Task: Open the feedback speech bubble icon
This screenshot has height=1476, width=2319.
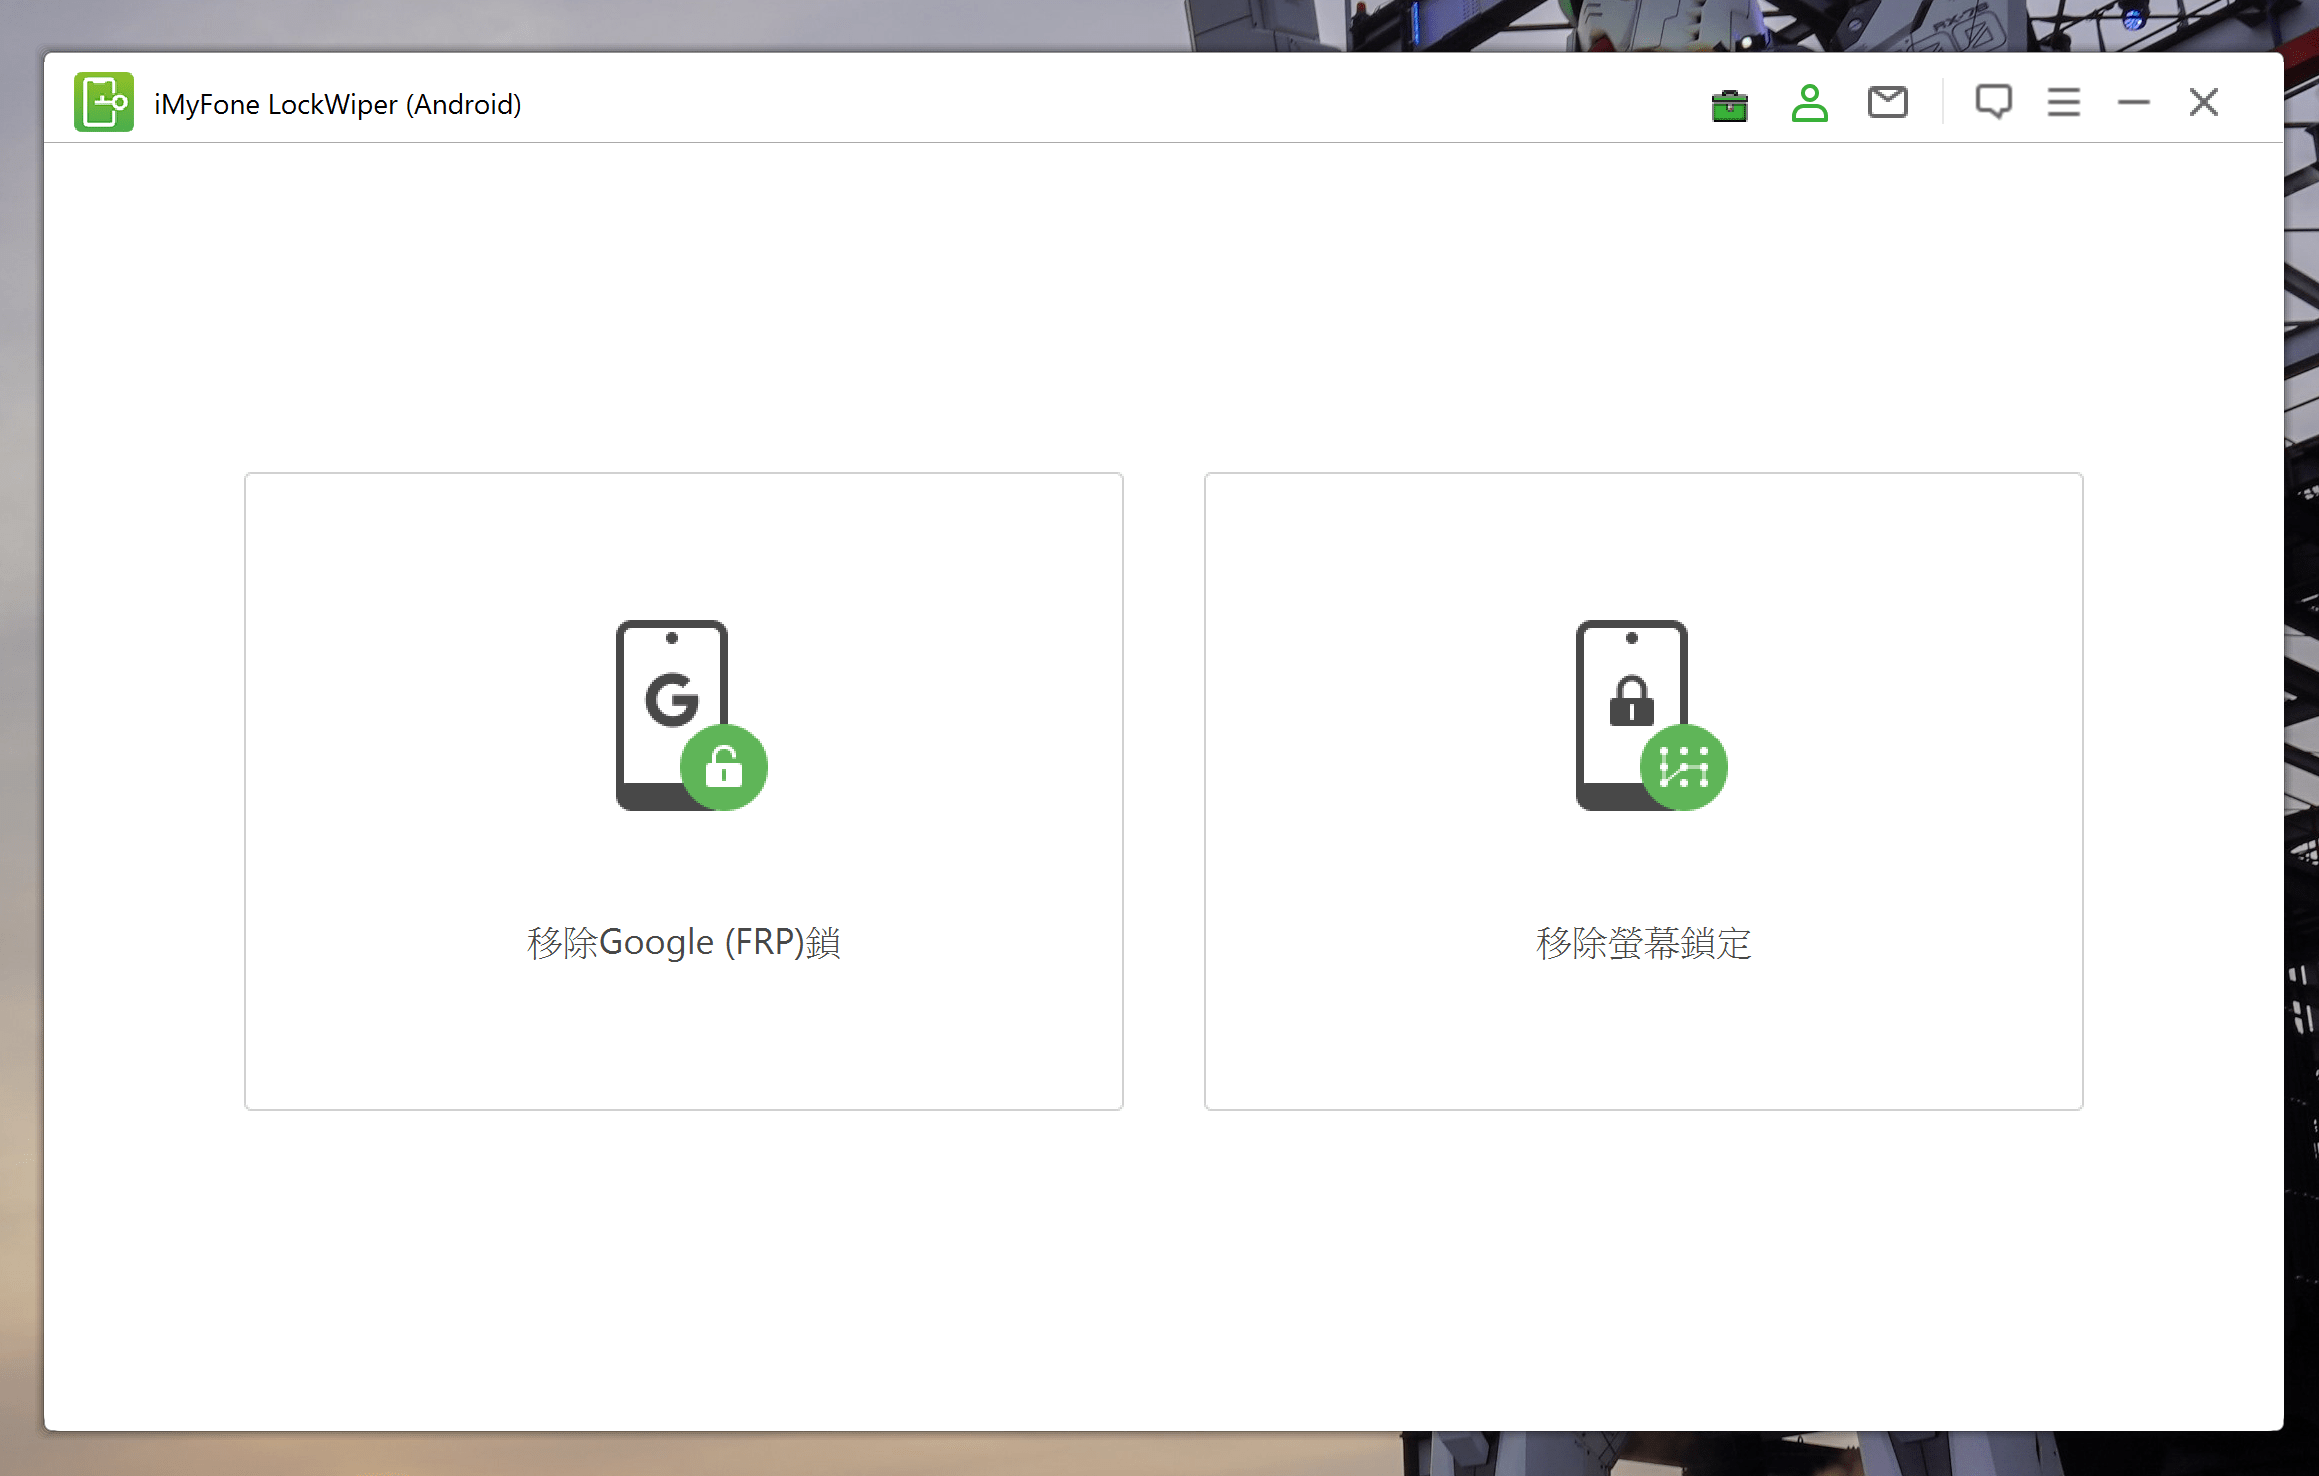Action: coord(1993,102)
